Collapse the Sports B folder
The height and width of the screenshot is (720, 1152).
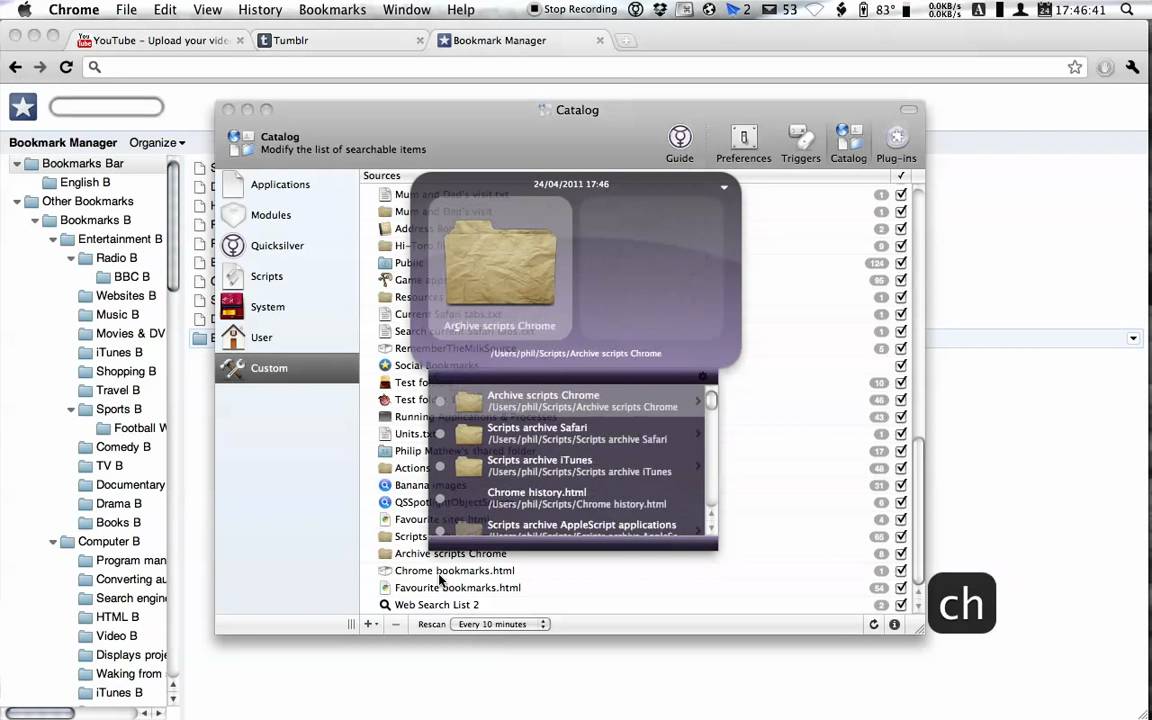click(71, 409)
